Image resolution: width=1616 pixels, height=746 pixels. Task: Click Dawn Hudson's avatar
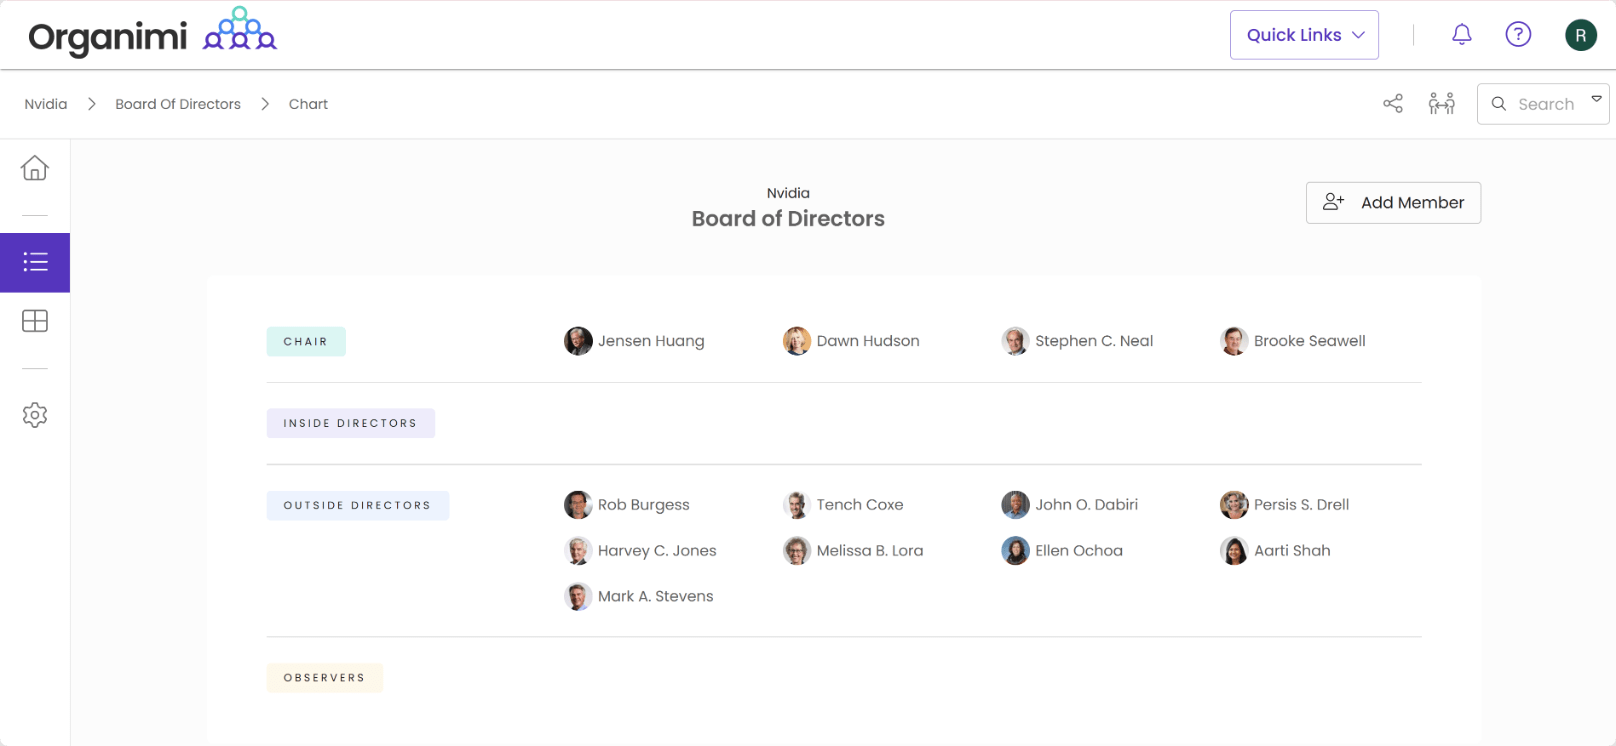[797, 341]
